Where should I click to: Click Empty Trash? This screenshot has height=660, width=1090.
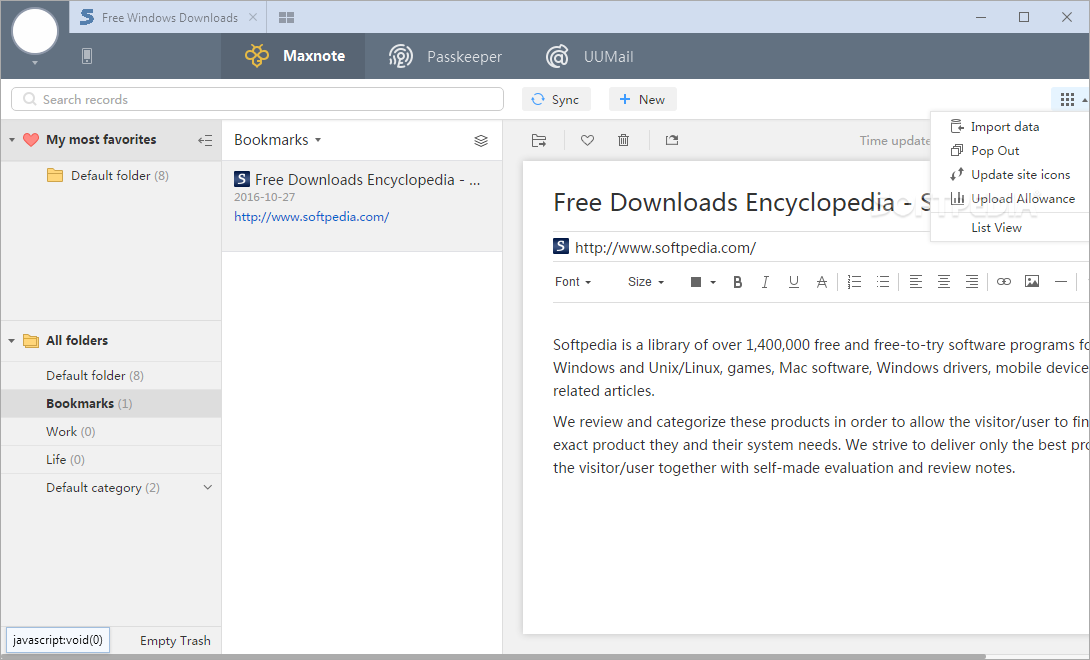click(x=175, y=641)
